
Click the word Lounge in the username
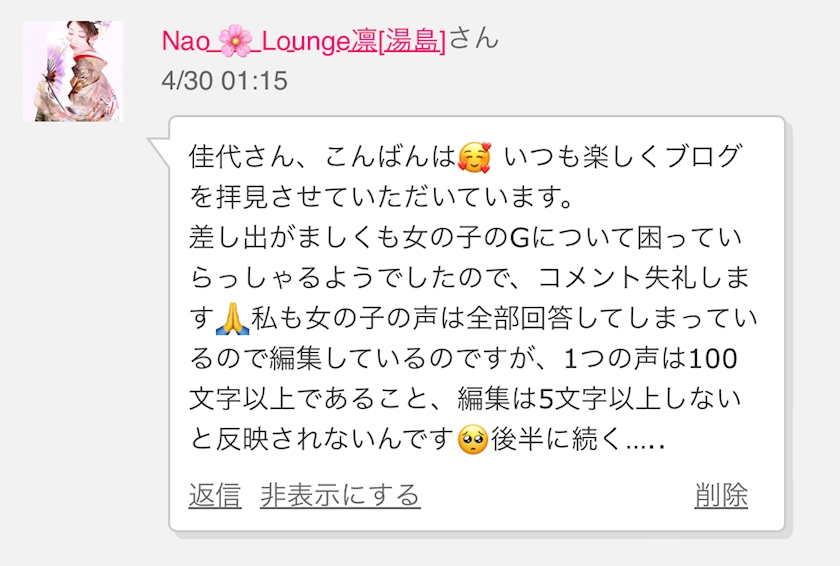pos(305,42)
